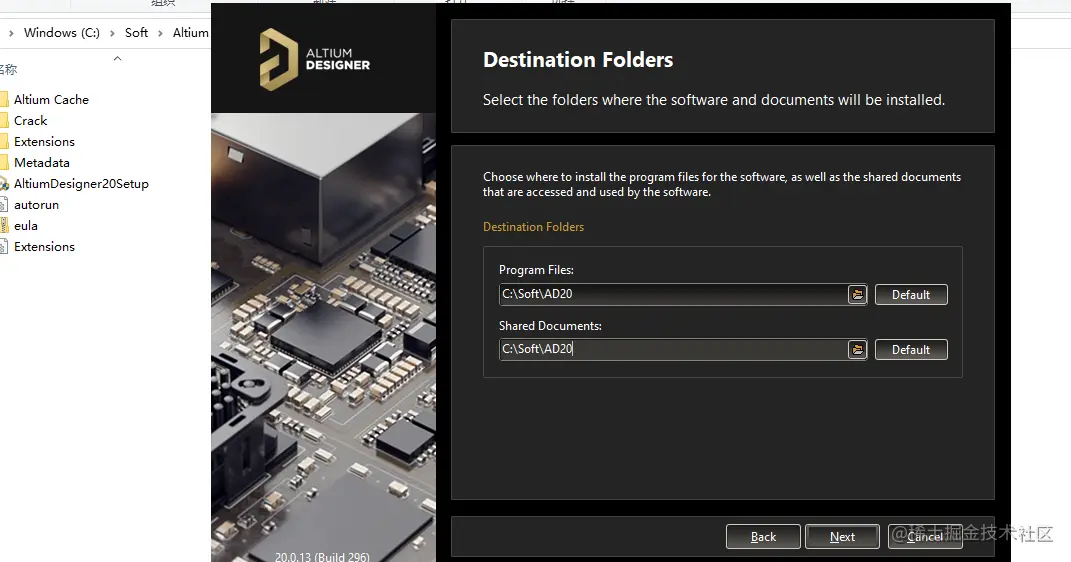The width and height of the screenshot is (1071, 562).
Task: Click Altium in Explorer address breadcrumb
Action: pyautogui.click(x=191, y=33)
